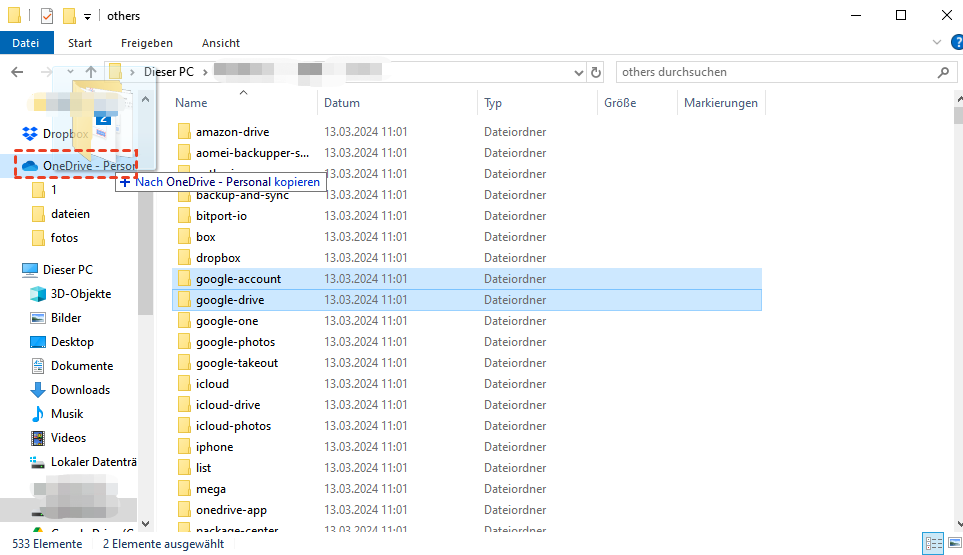Refresh the current folder view
This screenshot has width=963, height=555.
[597, 72]
